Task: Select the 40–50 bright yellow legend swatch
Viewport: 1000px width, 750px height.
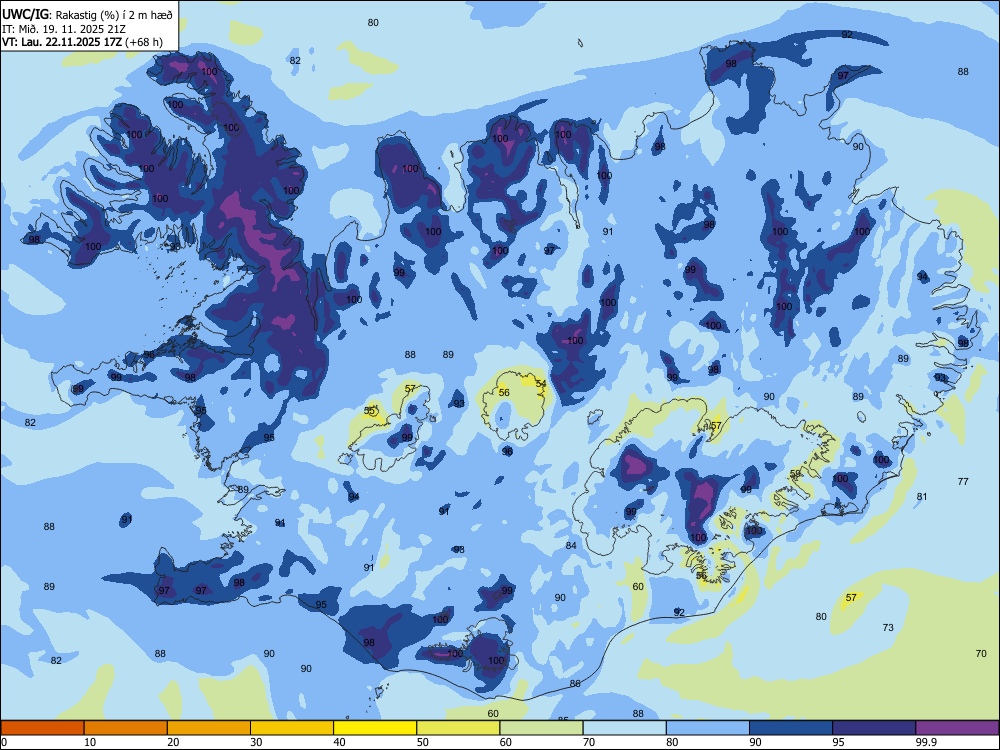Action: click(375, 728)
